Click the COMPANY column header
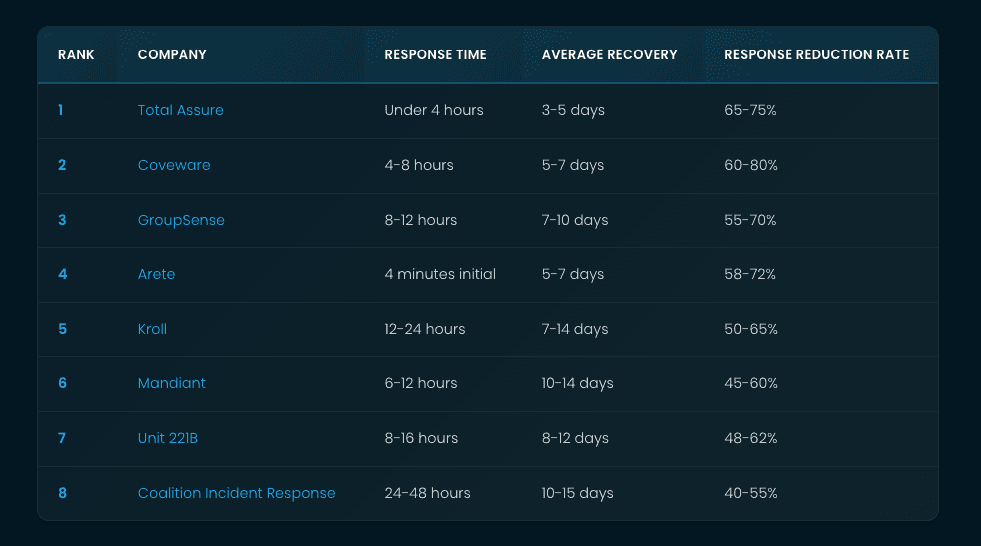The height and width of the screenshot is (546, 981). point(172,54)
